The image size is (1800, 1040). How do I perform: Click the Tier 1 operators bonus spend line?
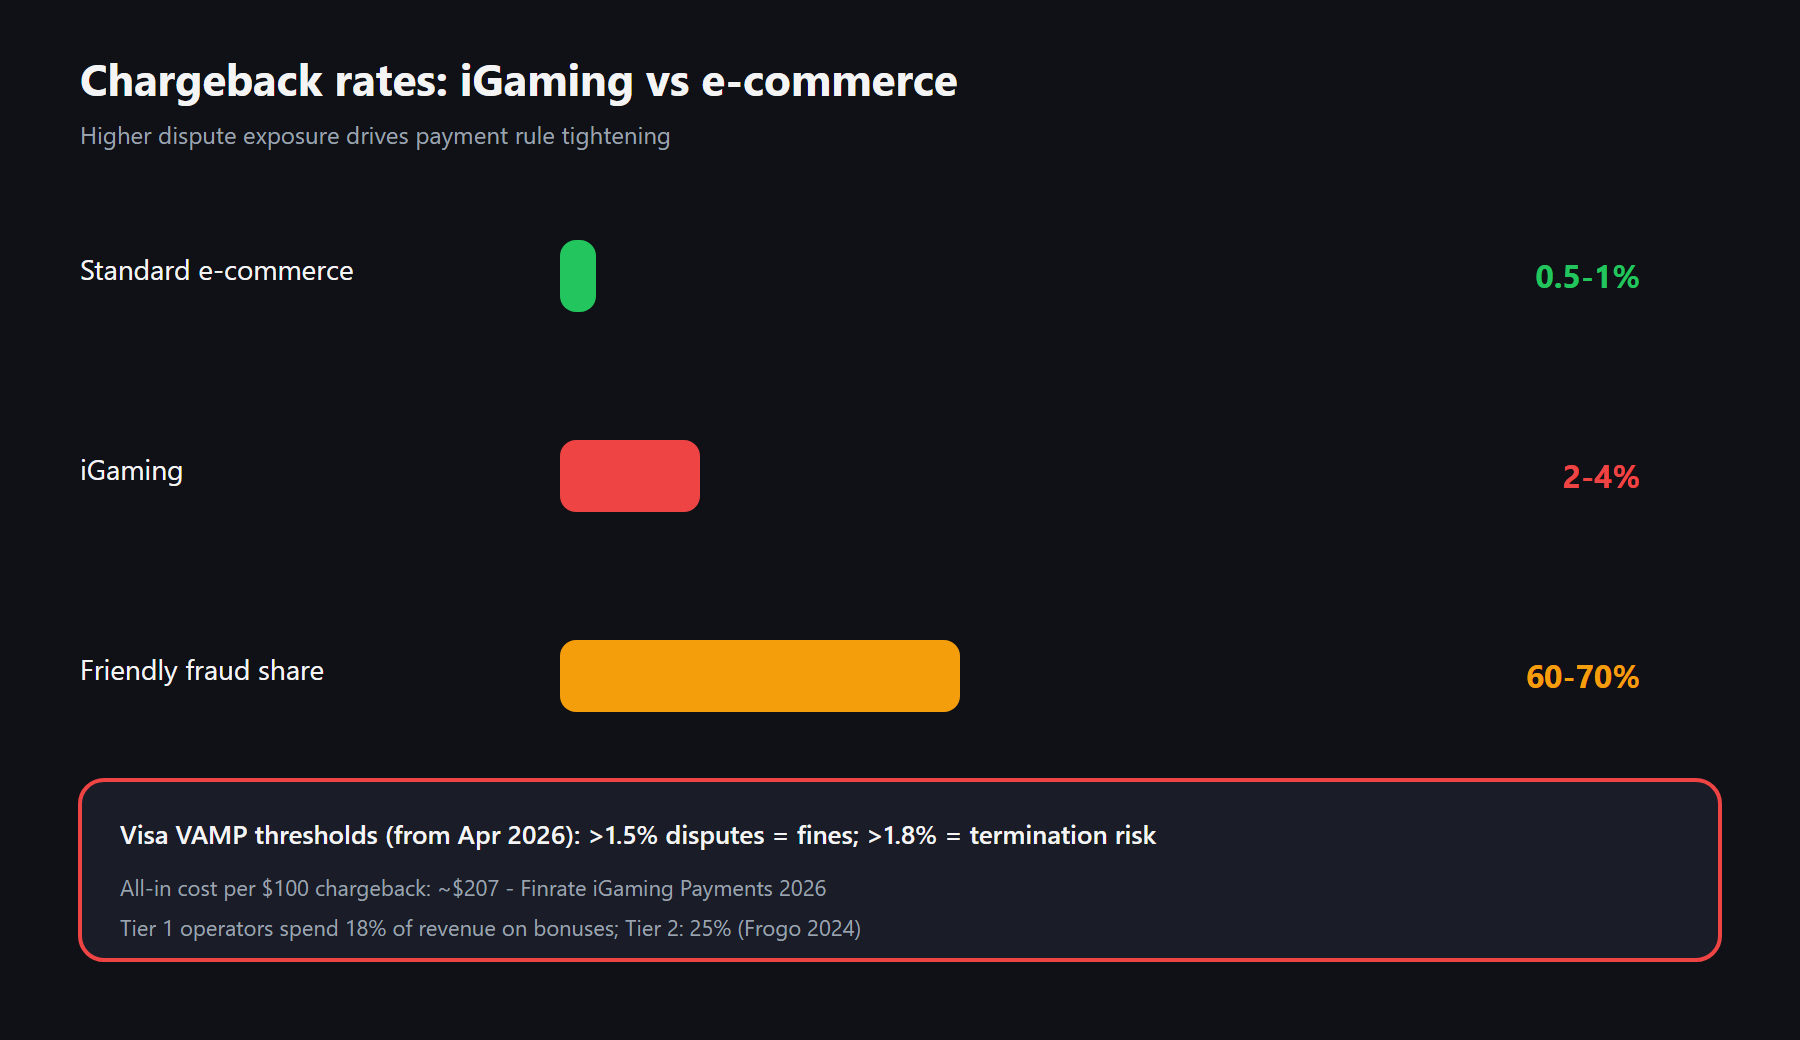[x=490, y=929]
